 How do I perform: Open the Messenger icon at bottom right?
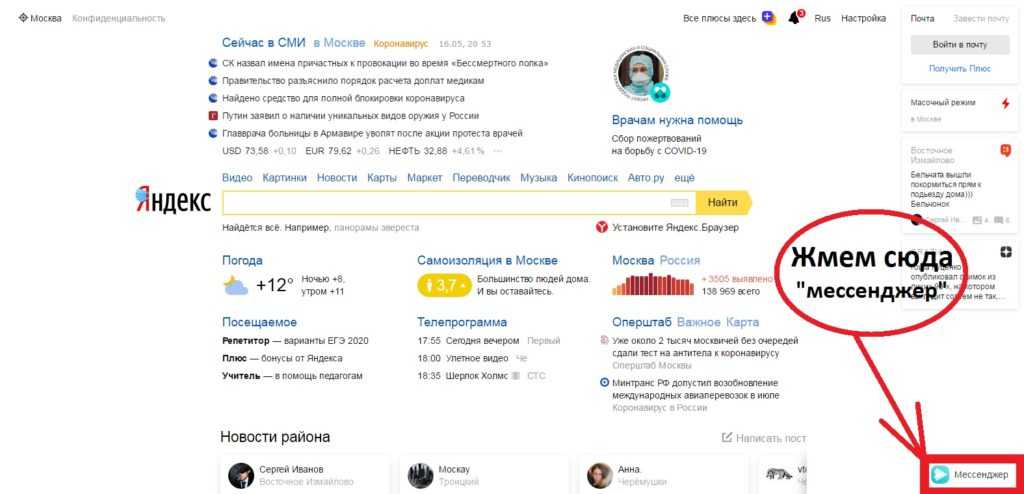(940, 474)
